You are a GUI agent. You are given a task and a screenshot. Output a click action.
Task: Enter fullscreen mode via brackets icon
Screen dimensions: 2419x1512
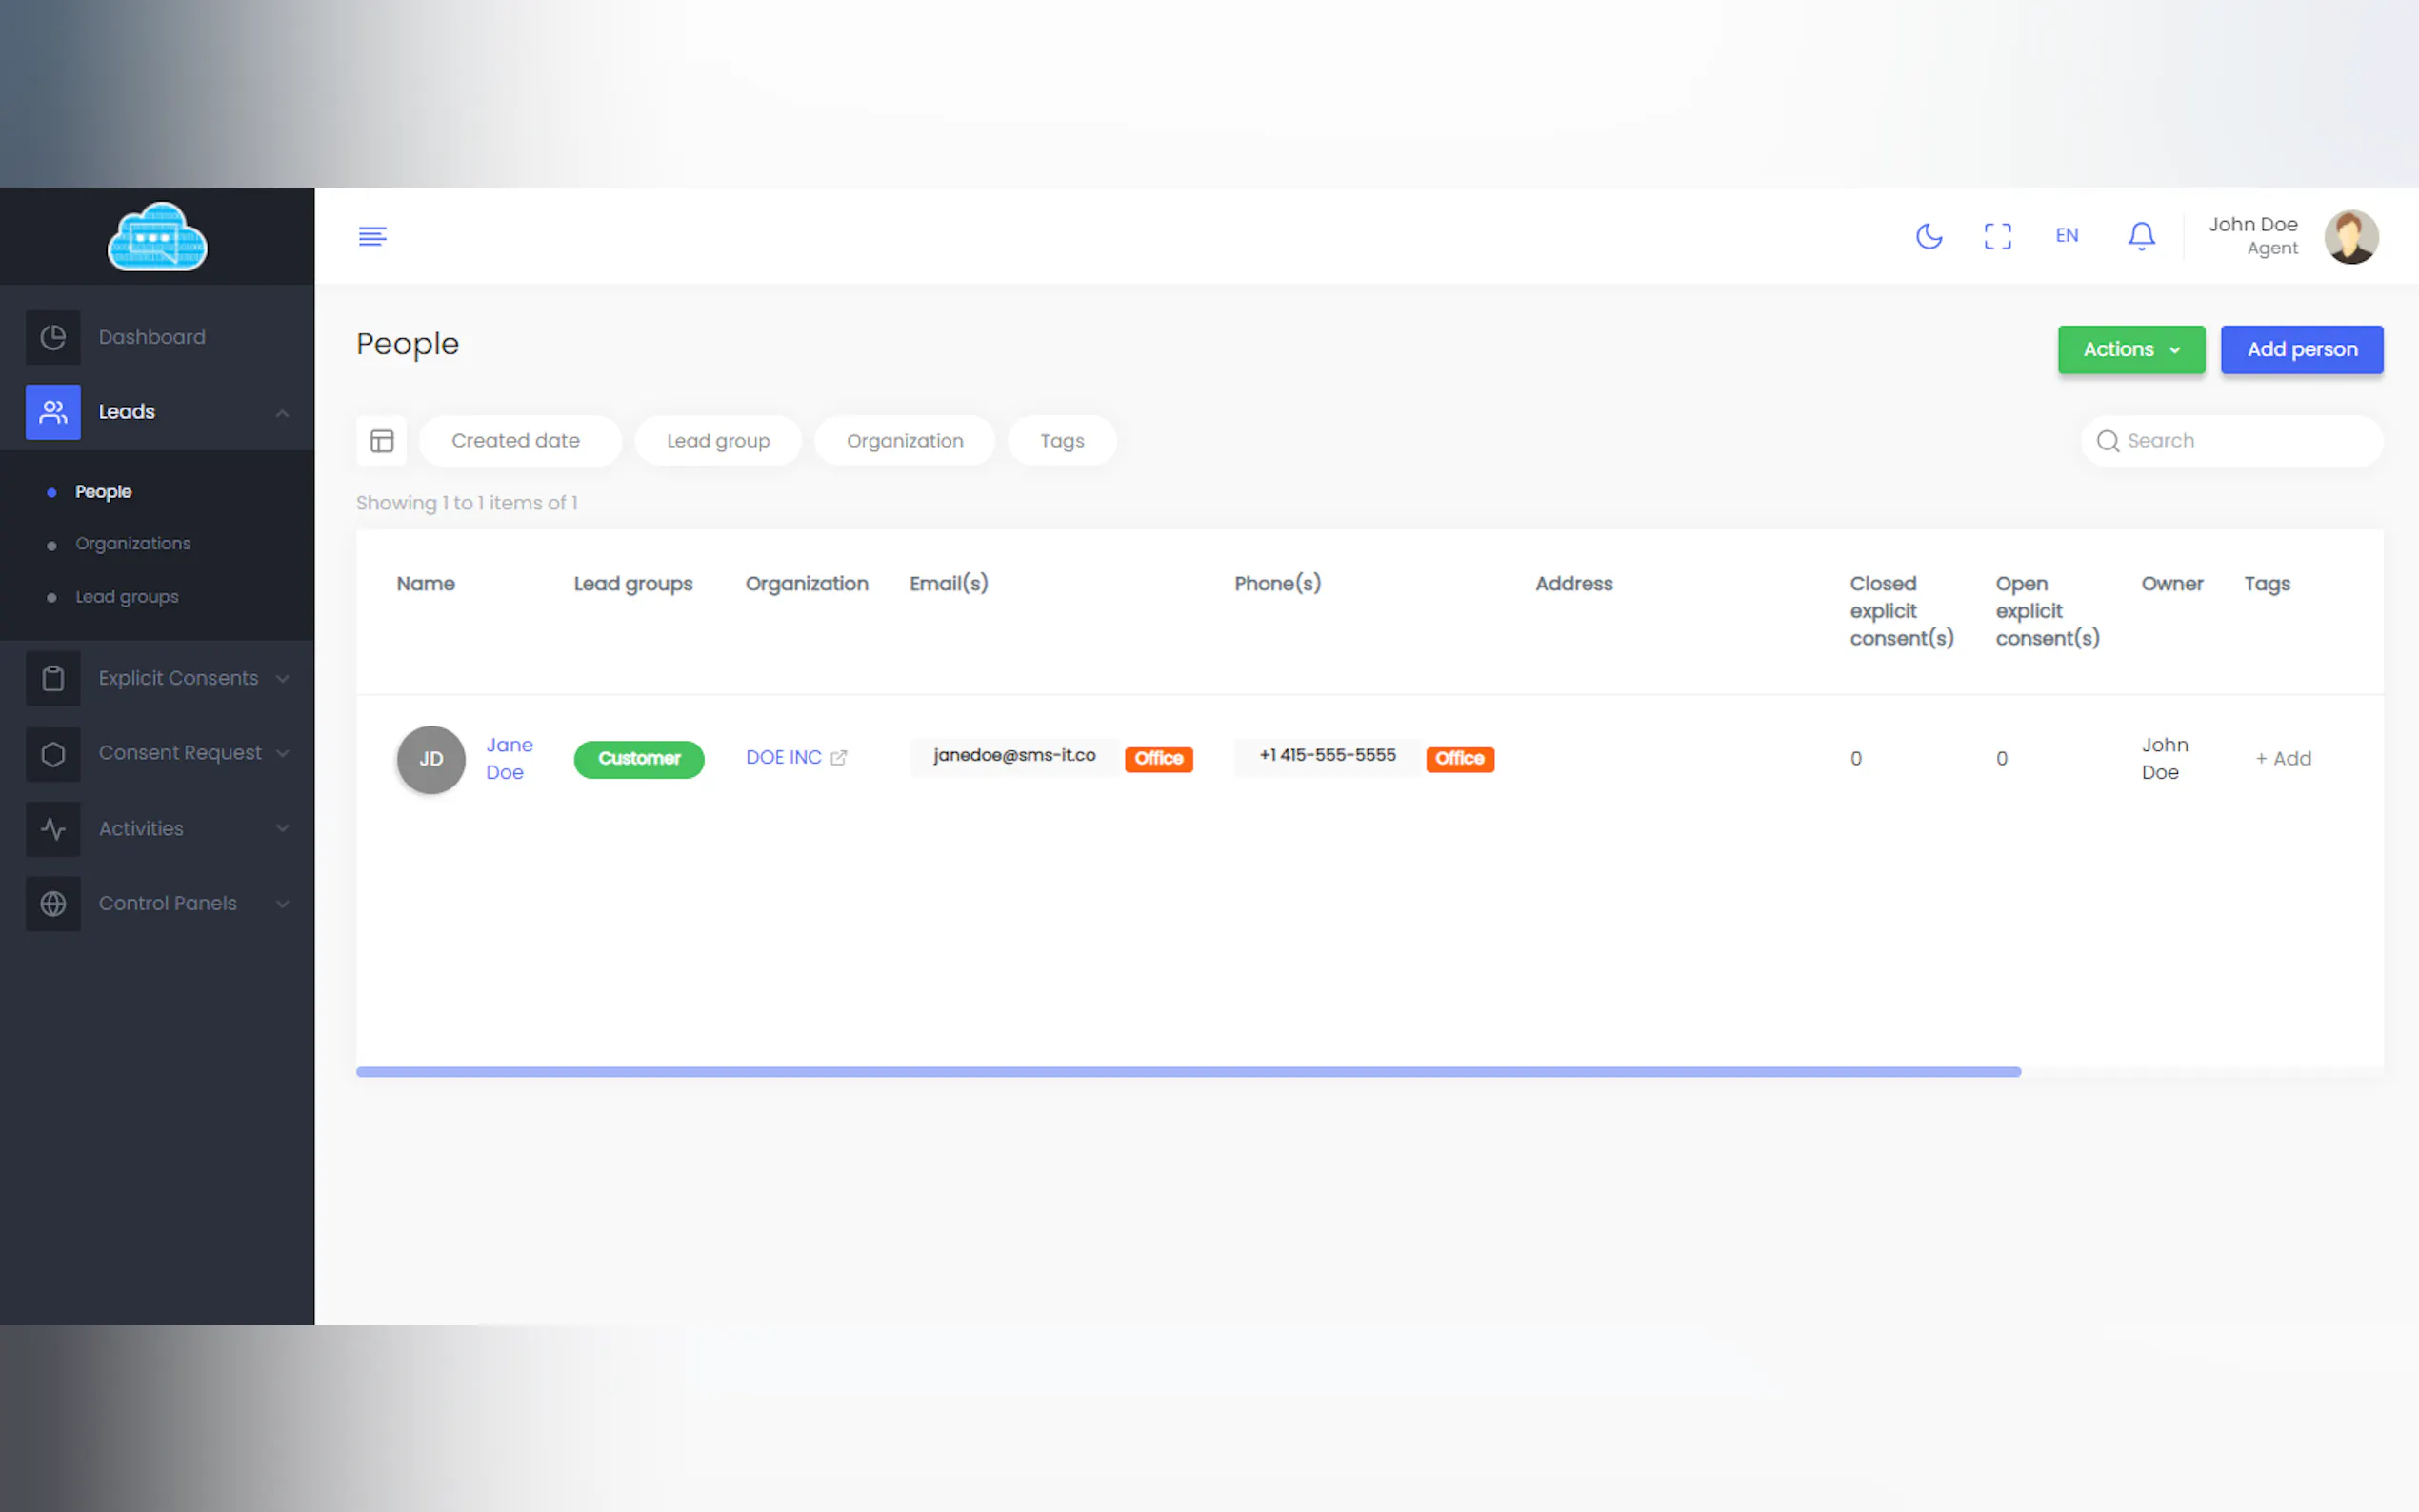coord(1997,236)
